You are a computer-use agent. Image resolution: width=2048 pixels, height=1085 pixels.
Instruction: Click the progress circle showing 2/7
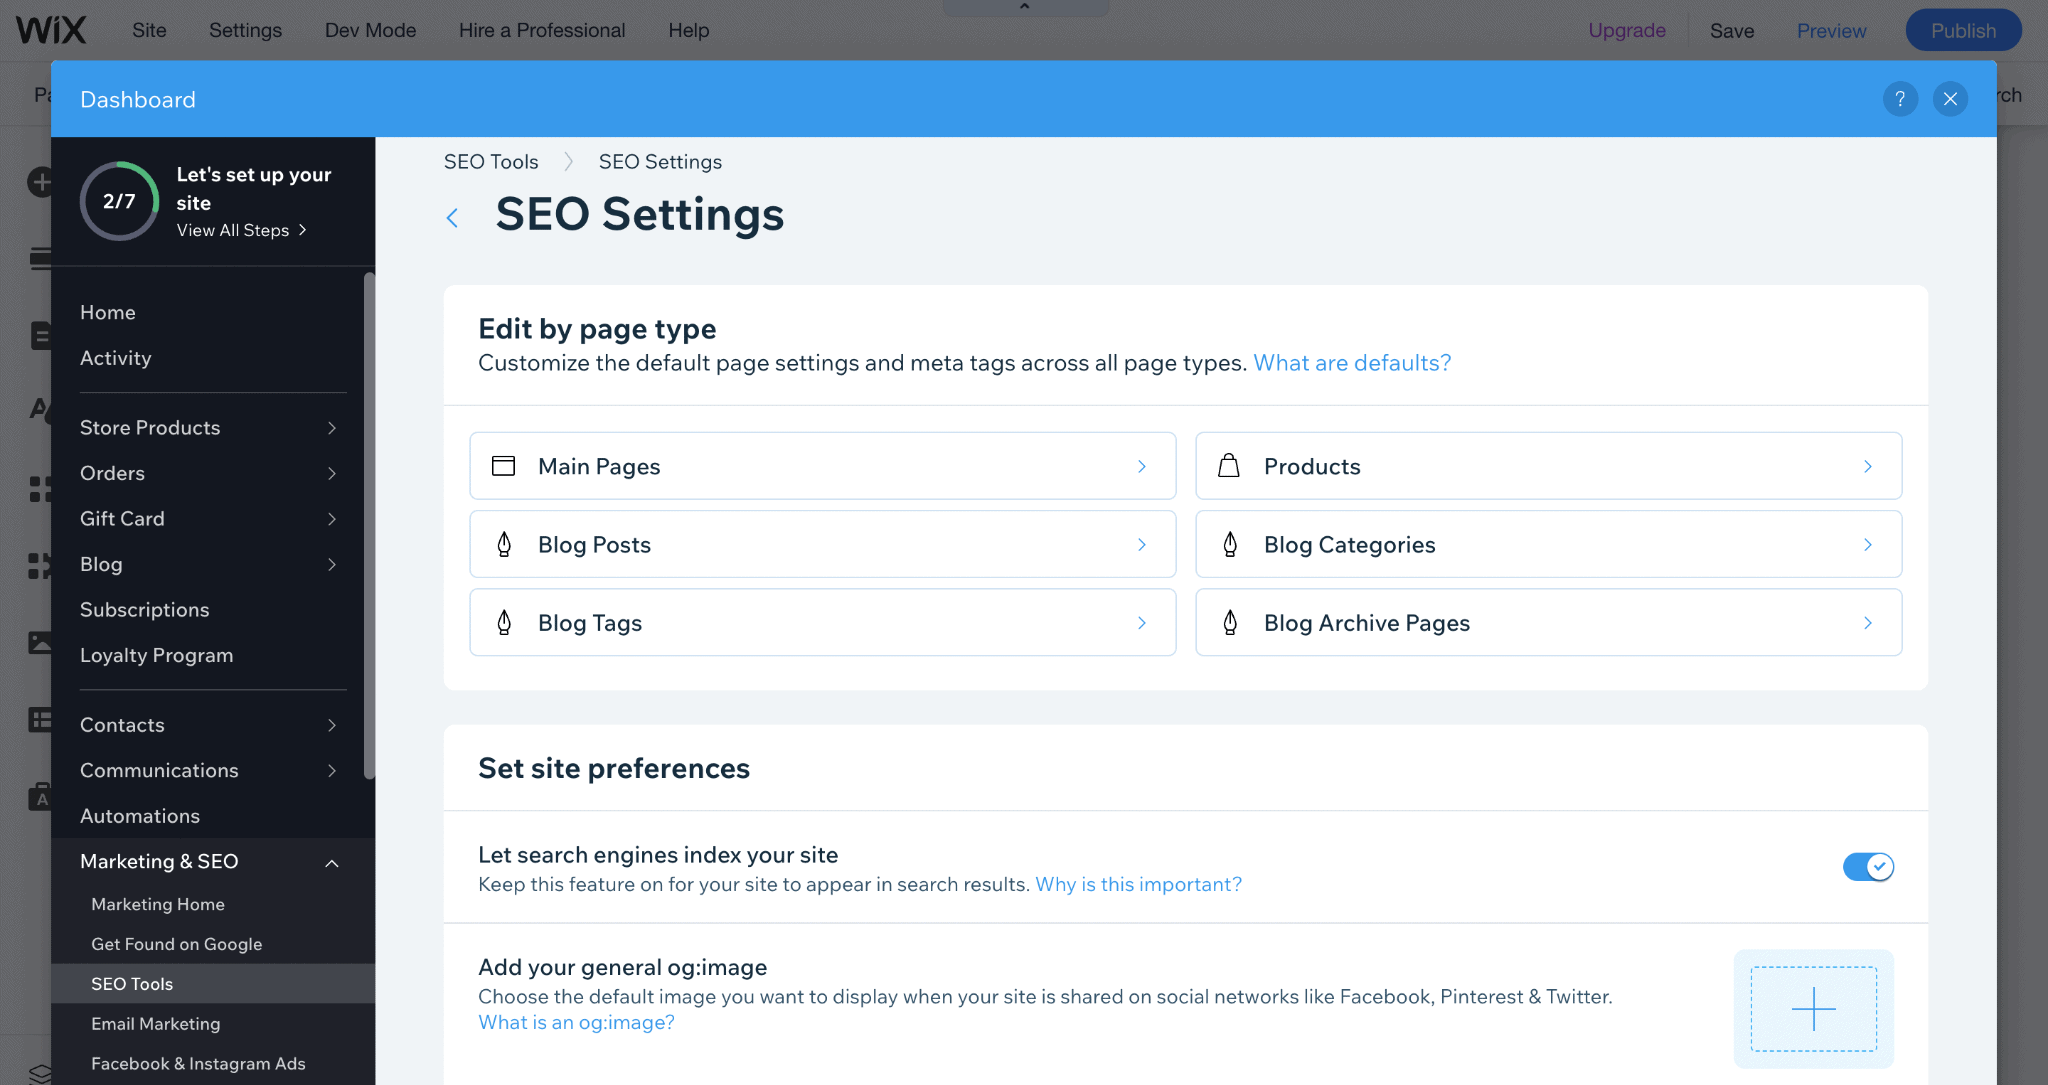click(x=119, y=200)
